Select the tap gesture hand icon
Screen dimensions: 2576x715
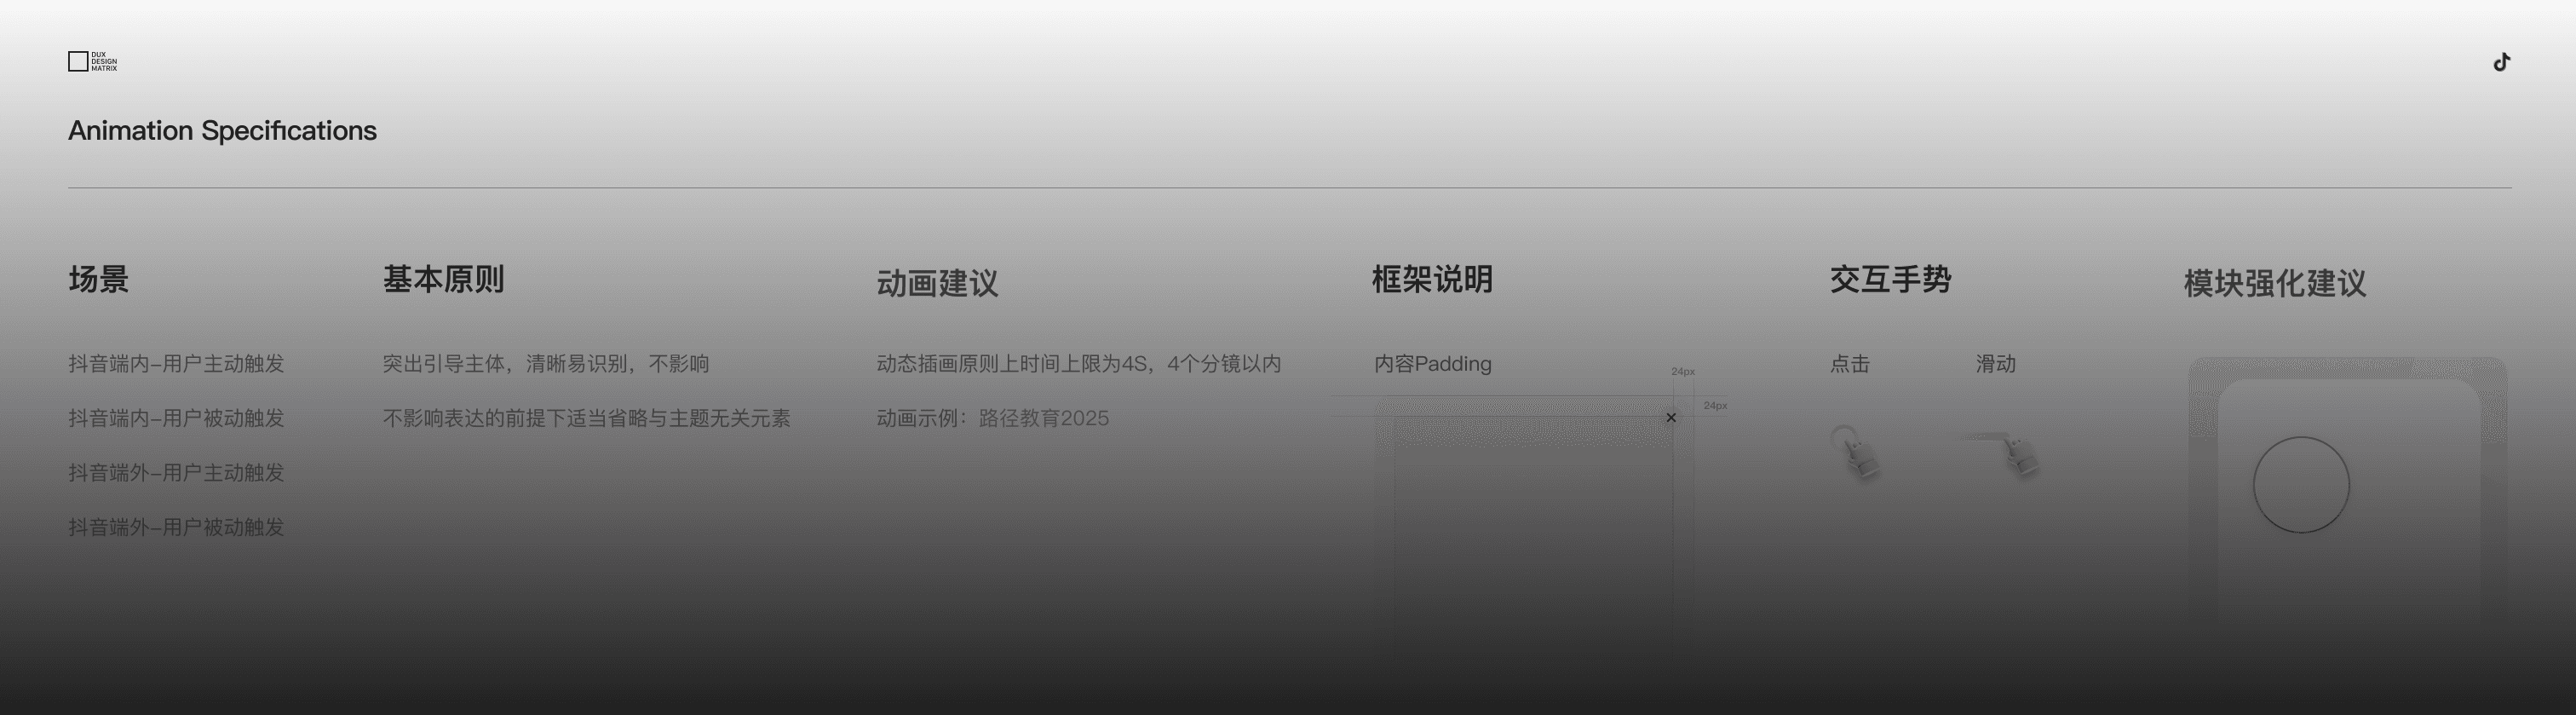coord(1856,453)
